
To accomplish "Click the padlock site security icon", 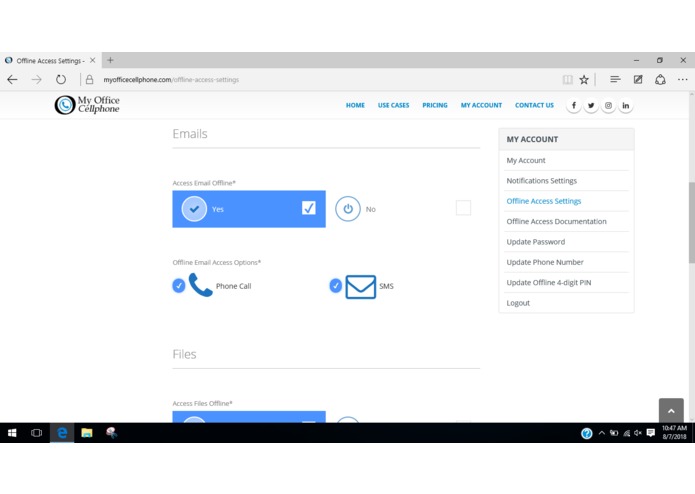I will tap(89, 80).
